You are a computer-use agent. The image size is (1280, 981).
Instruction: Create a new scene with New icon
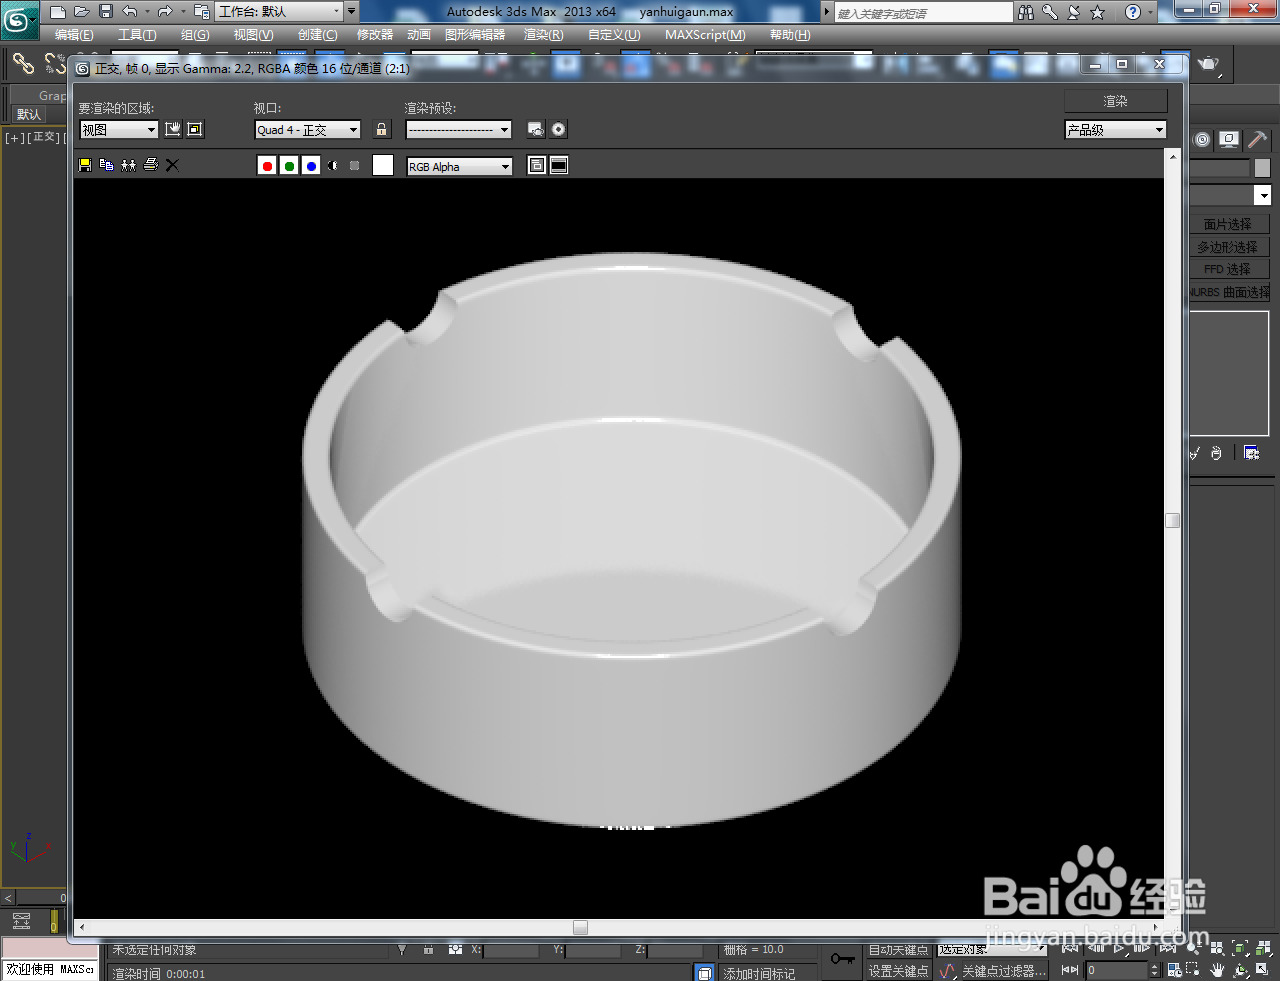click(58, 12)
